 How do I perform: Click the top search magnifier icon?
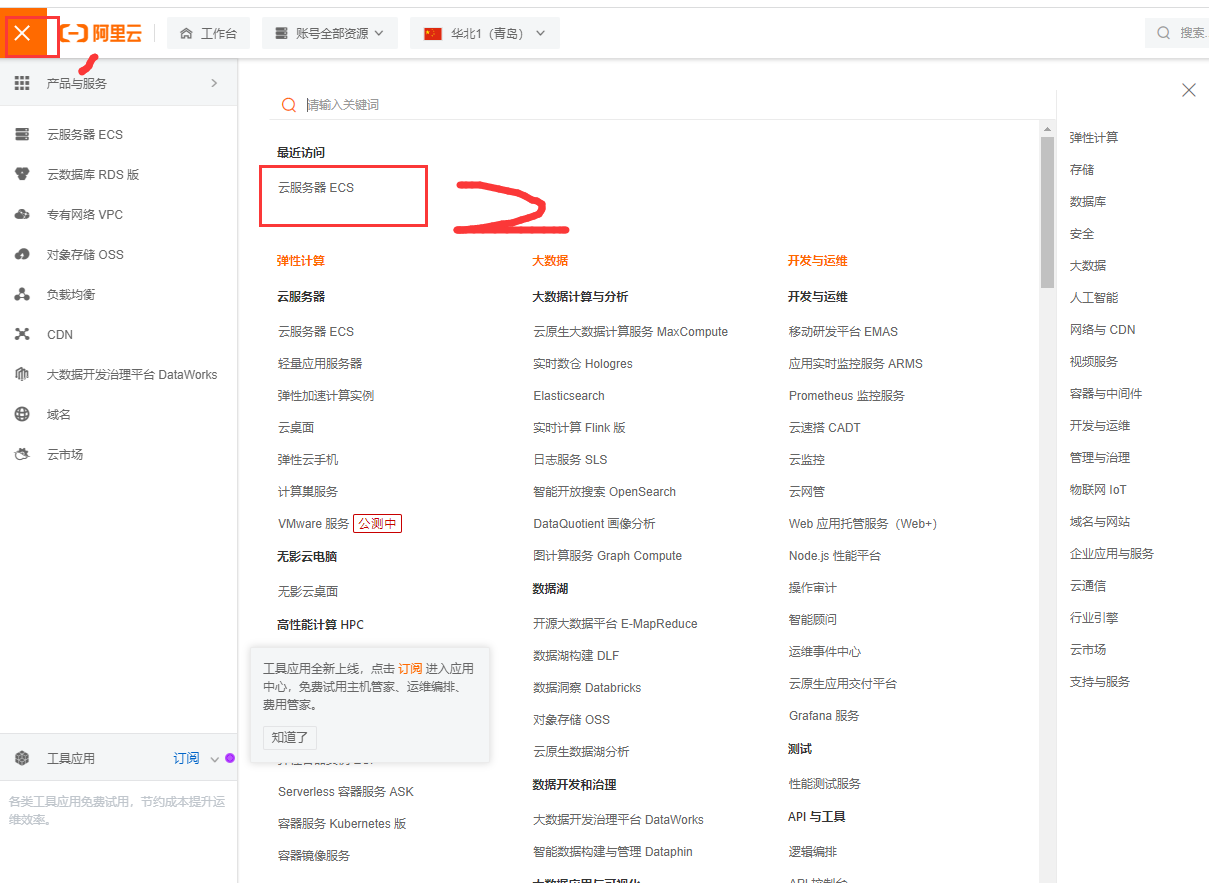click(1164, 33)
